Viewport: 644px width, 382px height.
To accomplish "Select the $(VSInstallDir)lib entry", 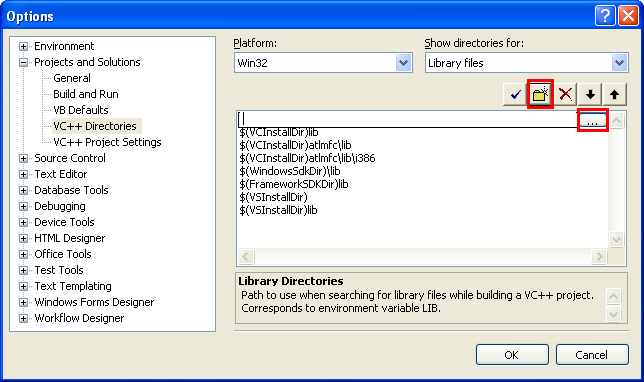I will (278, 210).
